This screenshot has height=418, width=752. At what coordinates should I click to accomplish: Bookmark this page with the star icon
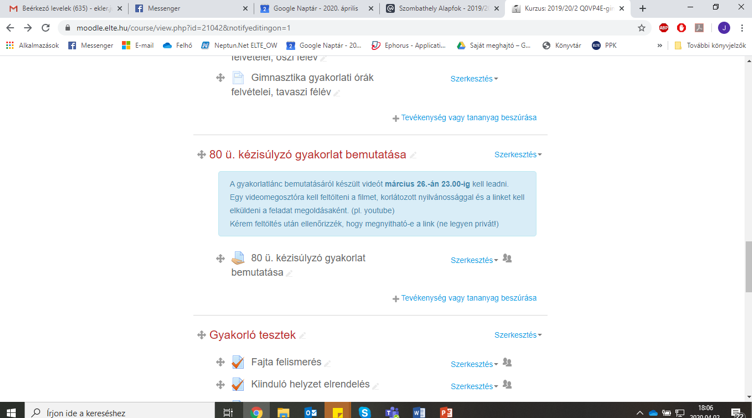click(x=642, y=28)
